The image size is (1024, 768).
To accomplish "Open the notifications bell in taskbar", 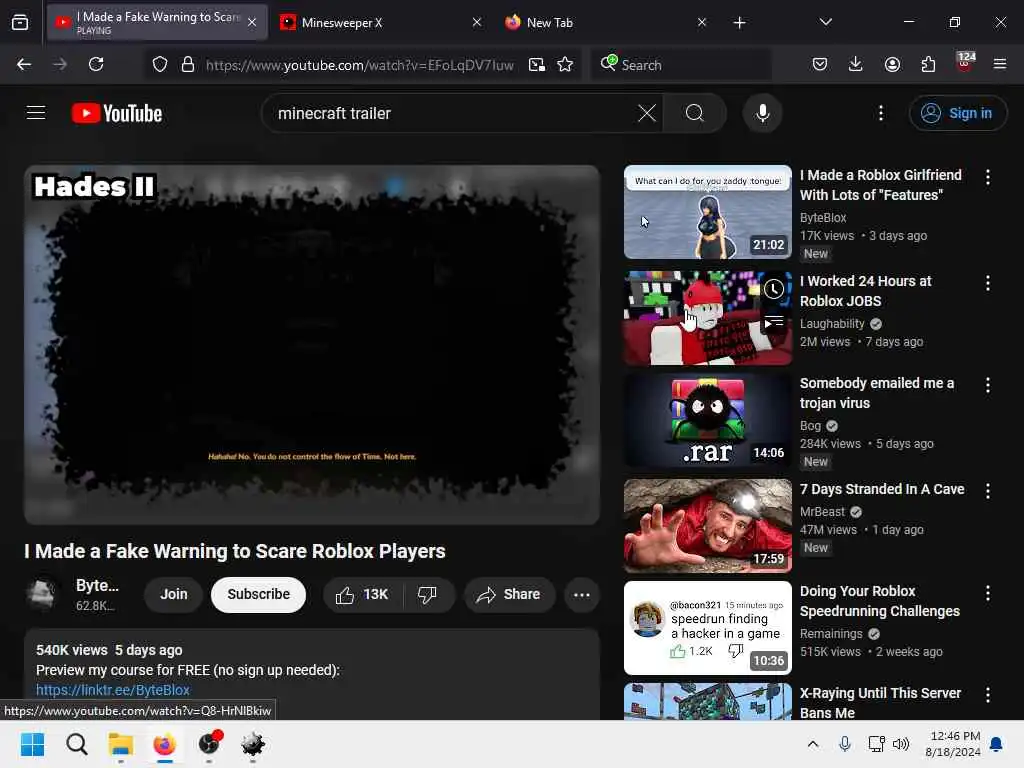I will point(997,744).
